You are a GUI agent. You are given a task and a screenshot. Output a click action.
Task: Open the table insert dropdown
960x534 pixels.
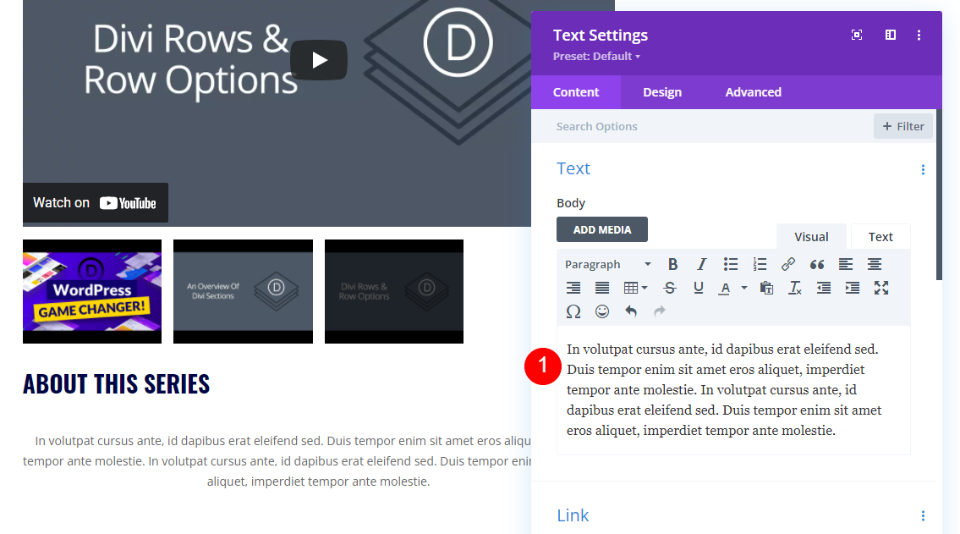[x=635, y=288]
